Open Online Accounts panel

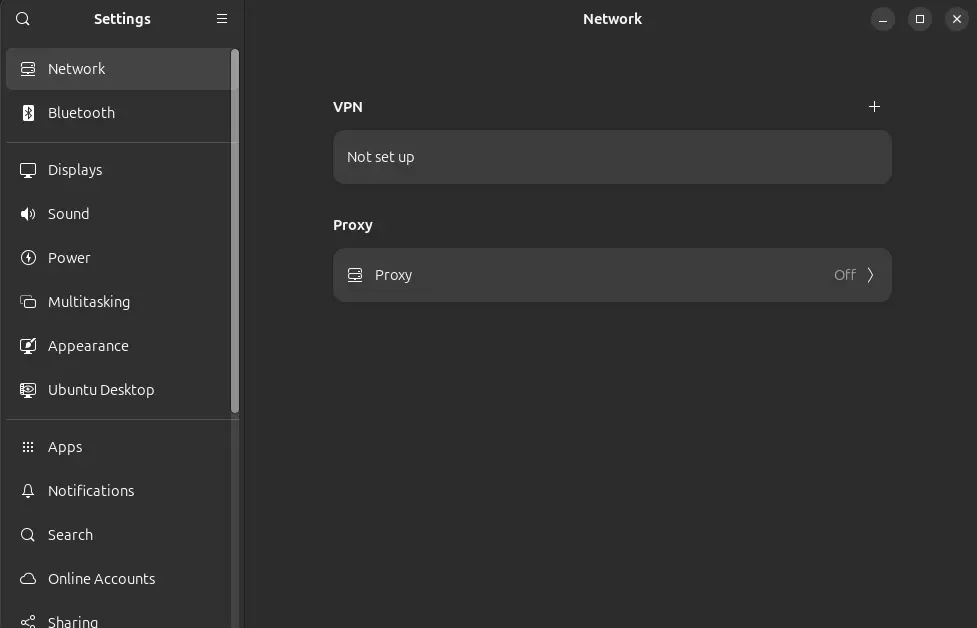101,579
